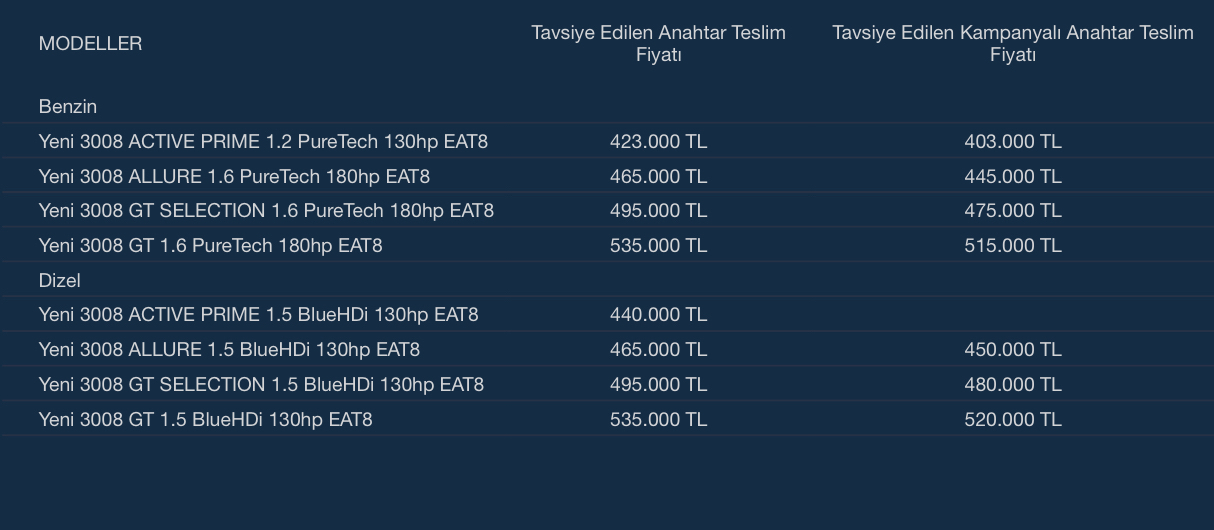
Task: Select the 403.000 TL campaign price
Action: 1012,141
